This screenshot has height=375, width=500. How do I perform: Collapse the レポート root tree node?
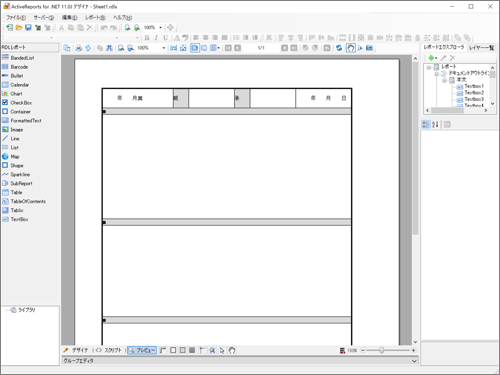(429, 67)
